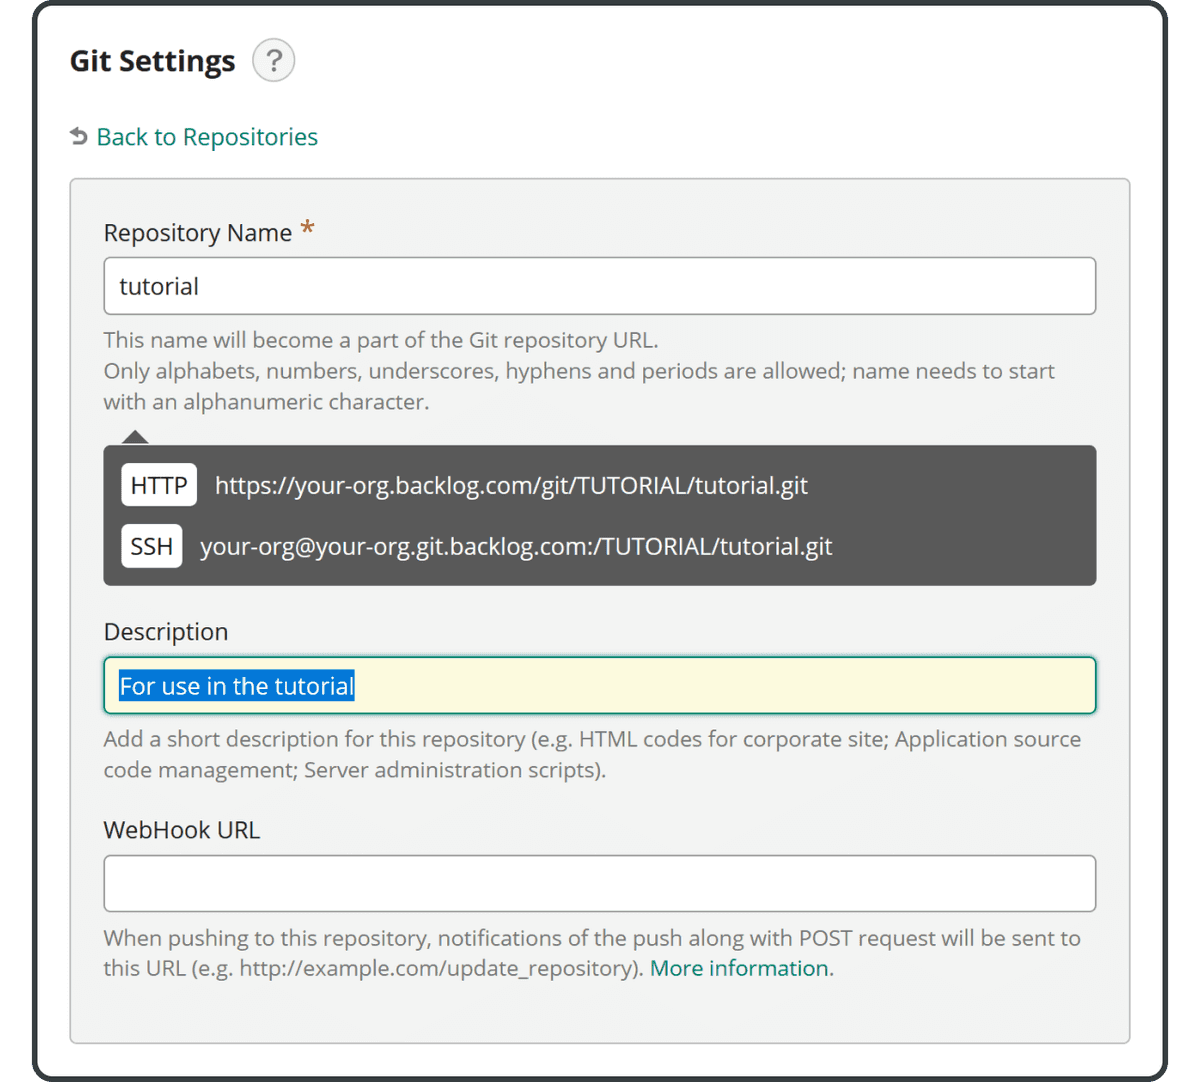This screenshot has width=1200, height=1082.
Task: Select the HTTPS repository URL text
Action: (x=511, y=486)
